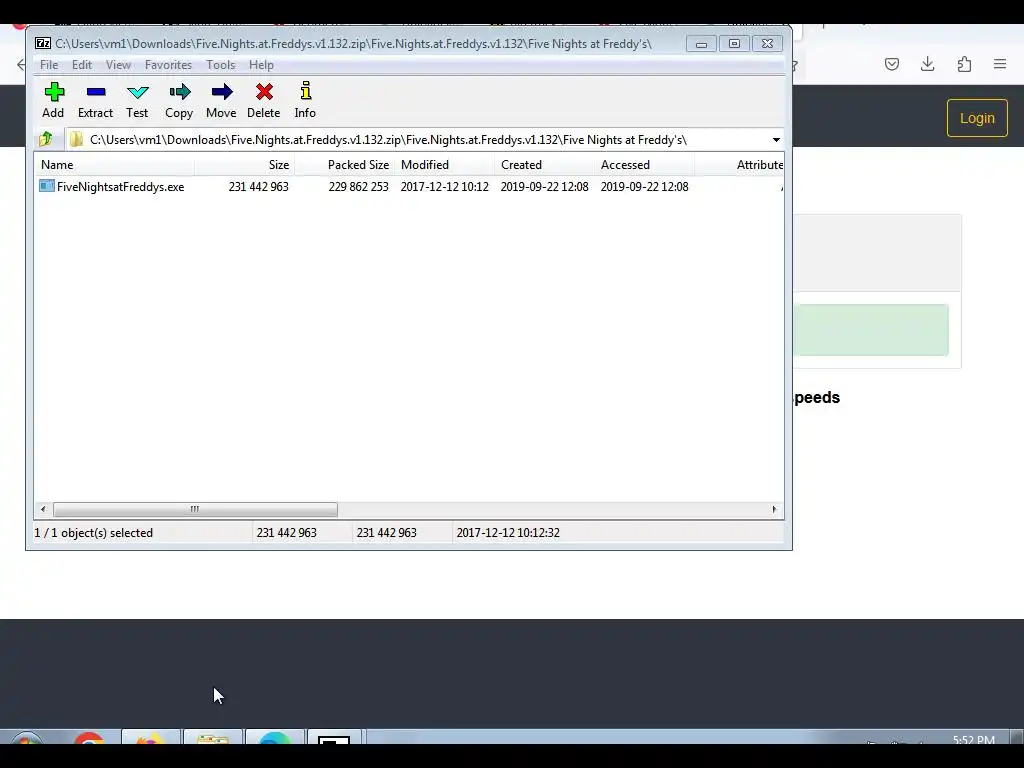The image size is (1024, 768).
Task: Click folder icon in address bar
Action: 76,139
